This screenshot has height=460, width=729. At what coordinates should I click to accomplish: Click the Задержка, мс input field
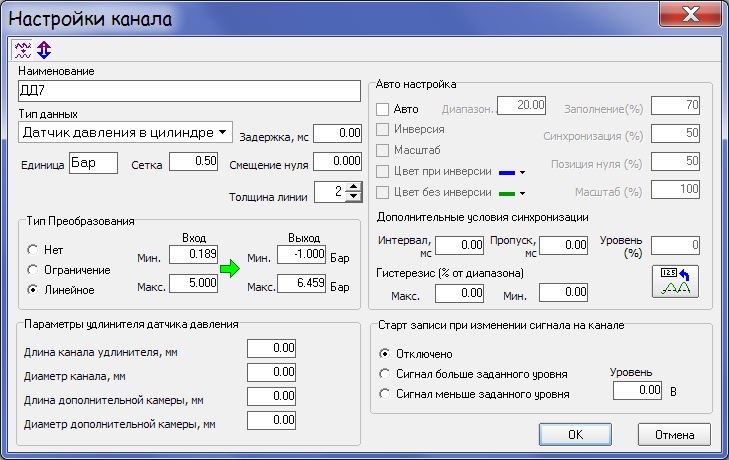338,133
